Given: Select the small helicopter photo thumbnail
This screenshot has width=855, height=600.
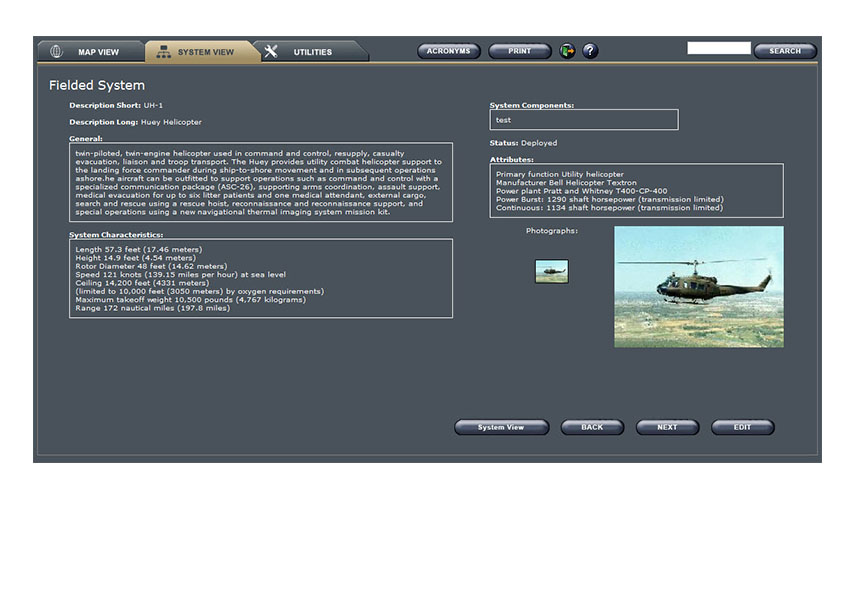Looking at the screenshot, I should 552,271.
